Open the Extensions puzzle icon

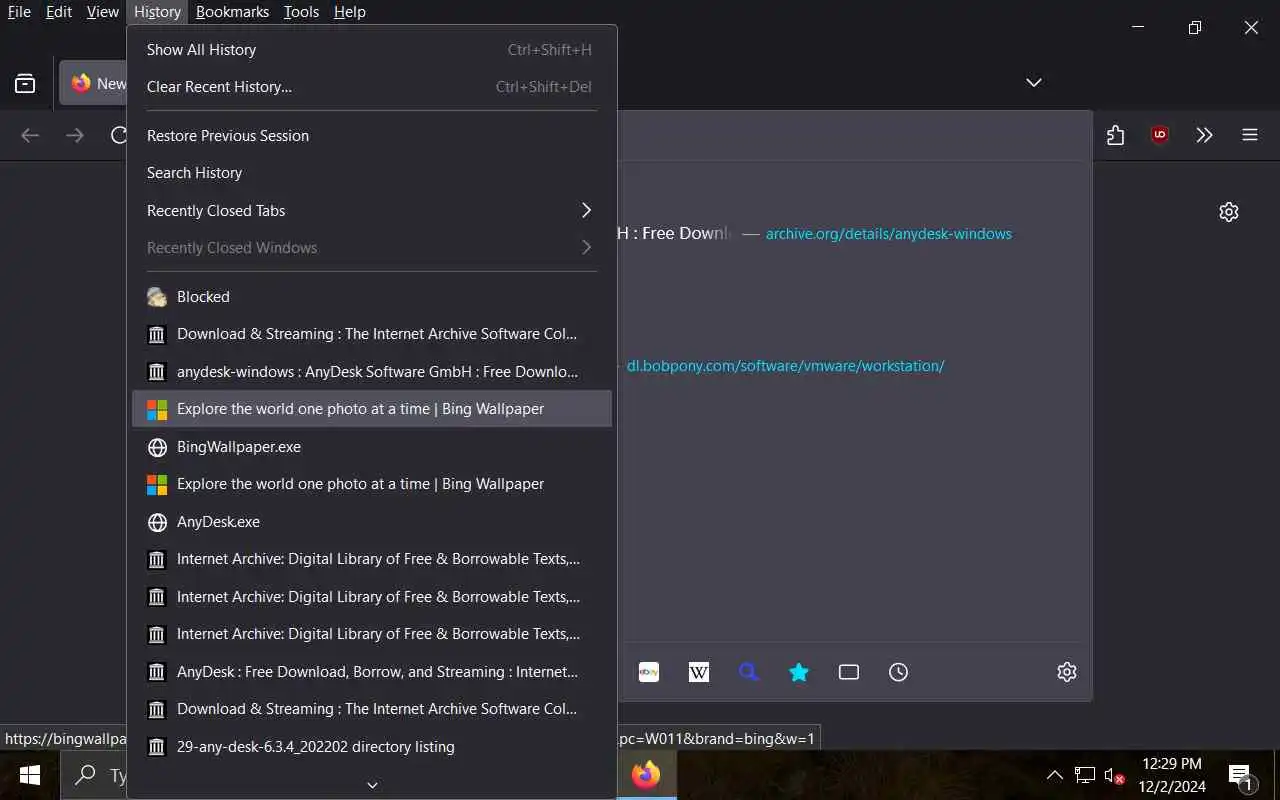(x=1116, y=135)
